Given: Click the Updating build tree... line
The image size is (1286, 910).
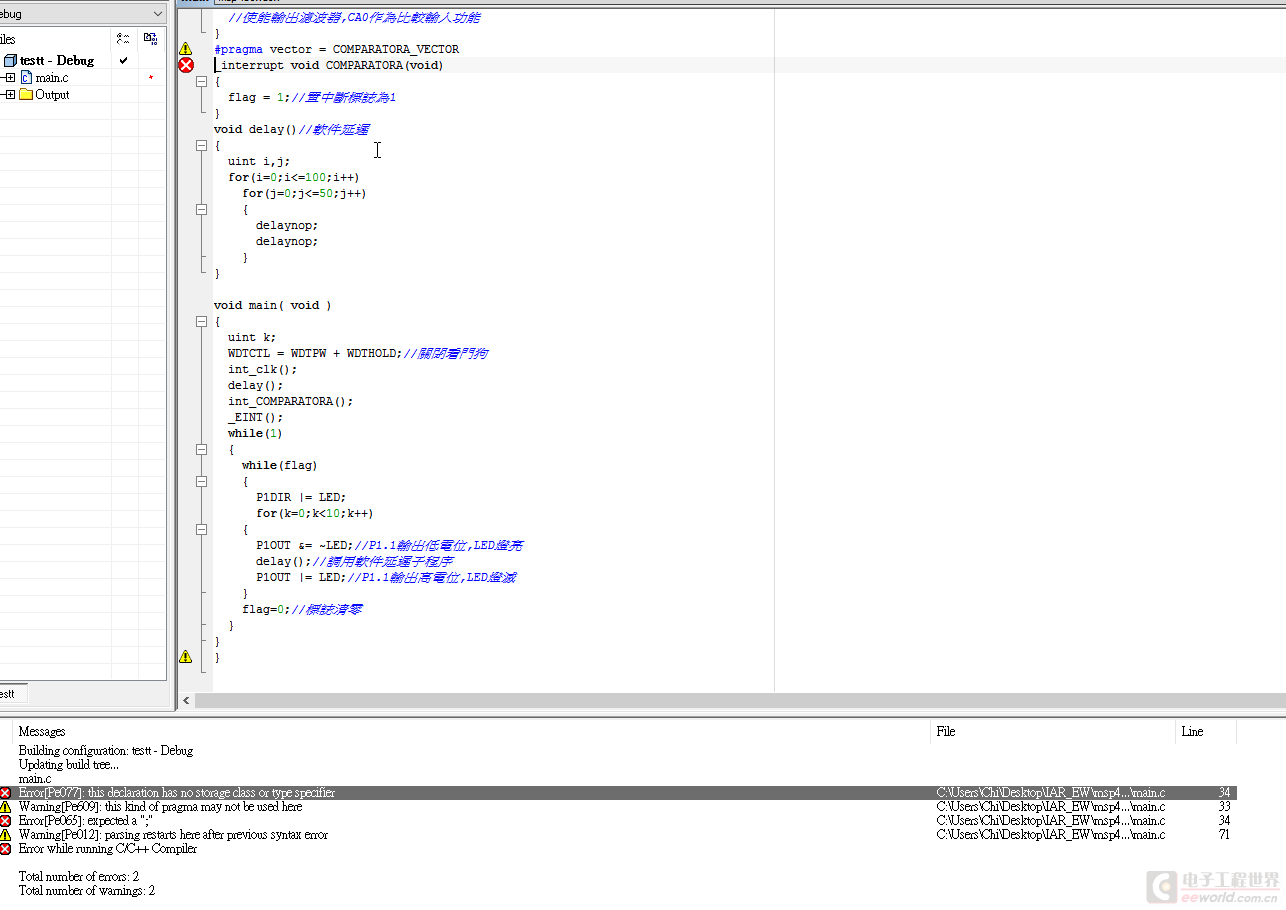Looking at the screenshot, I should pyautogui.click(x=68, y=764).
